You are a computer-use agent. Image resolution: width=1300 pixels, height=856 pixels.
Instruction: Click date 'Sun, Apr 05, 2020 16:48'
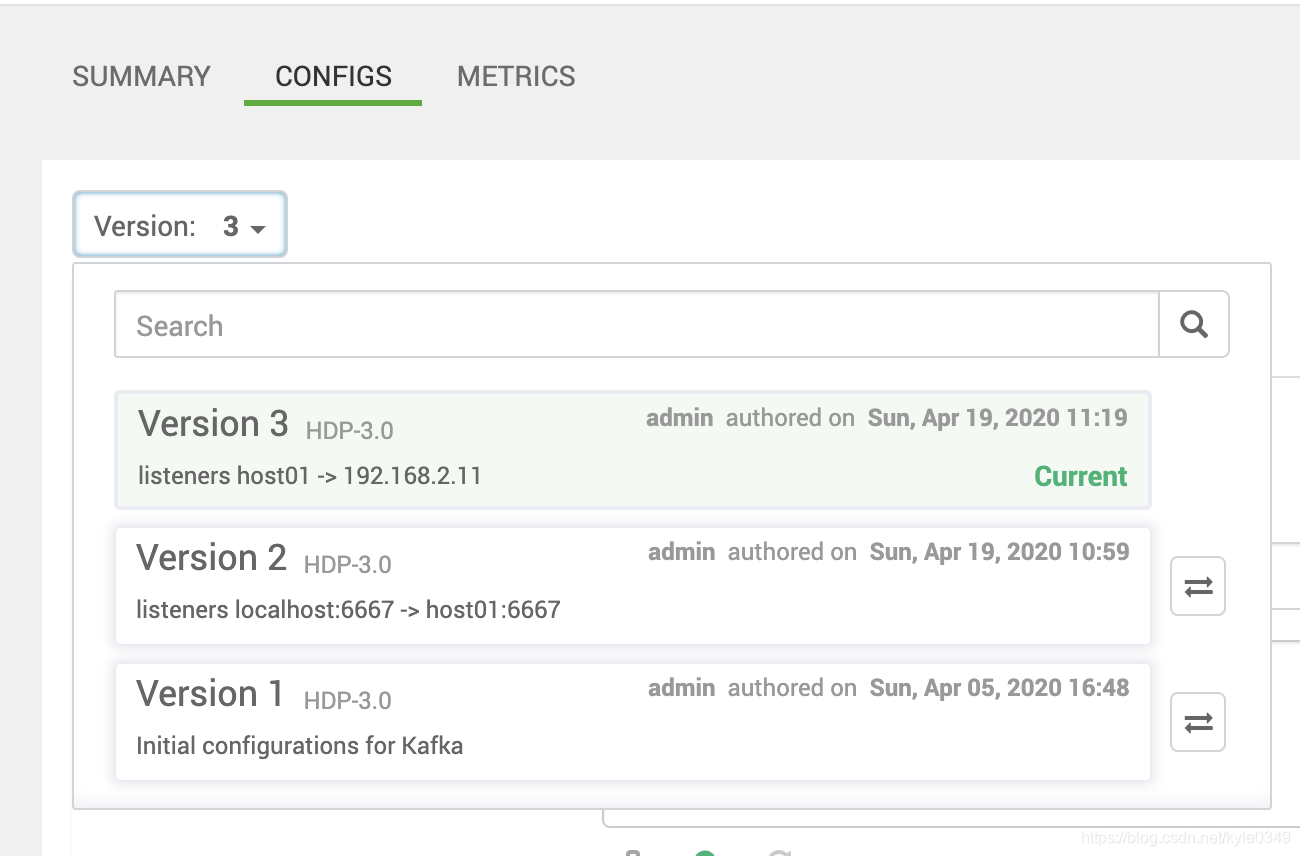999,688
